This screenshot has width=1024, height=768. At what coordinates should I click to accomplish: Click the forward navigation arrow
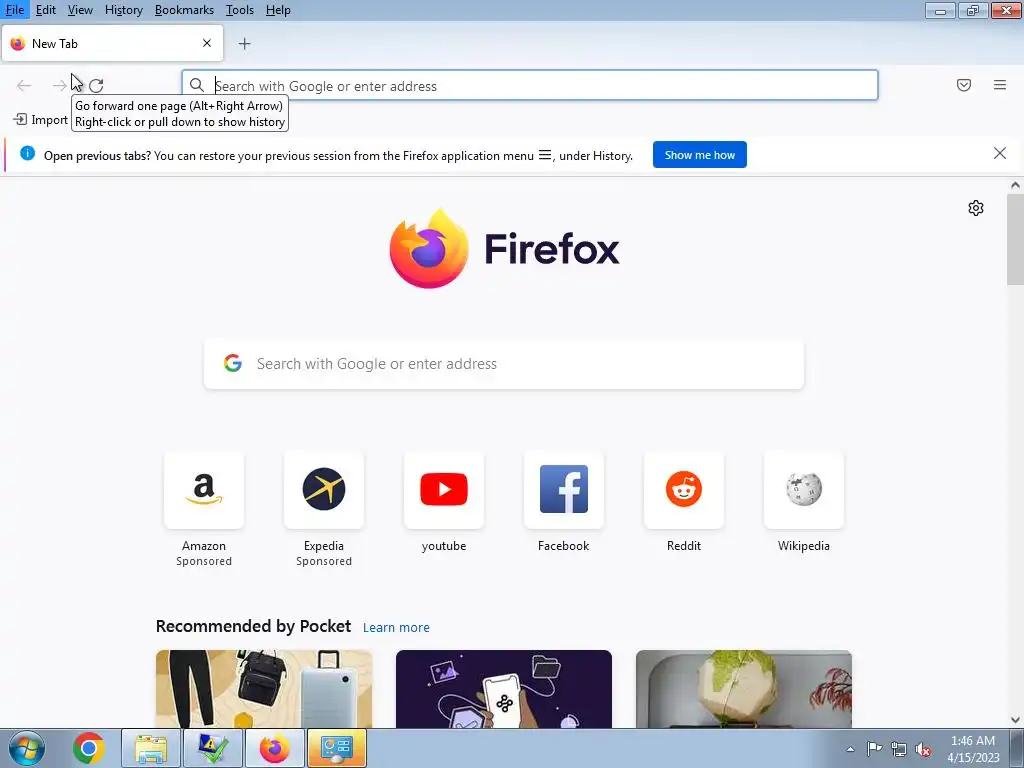59,86
